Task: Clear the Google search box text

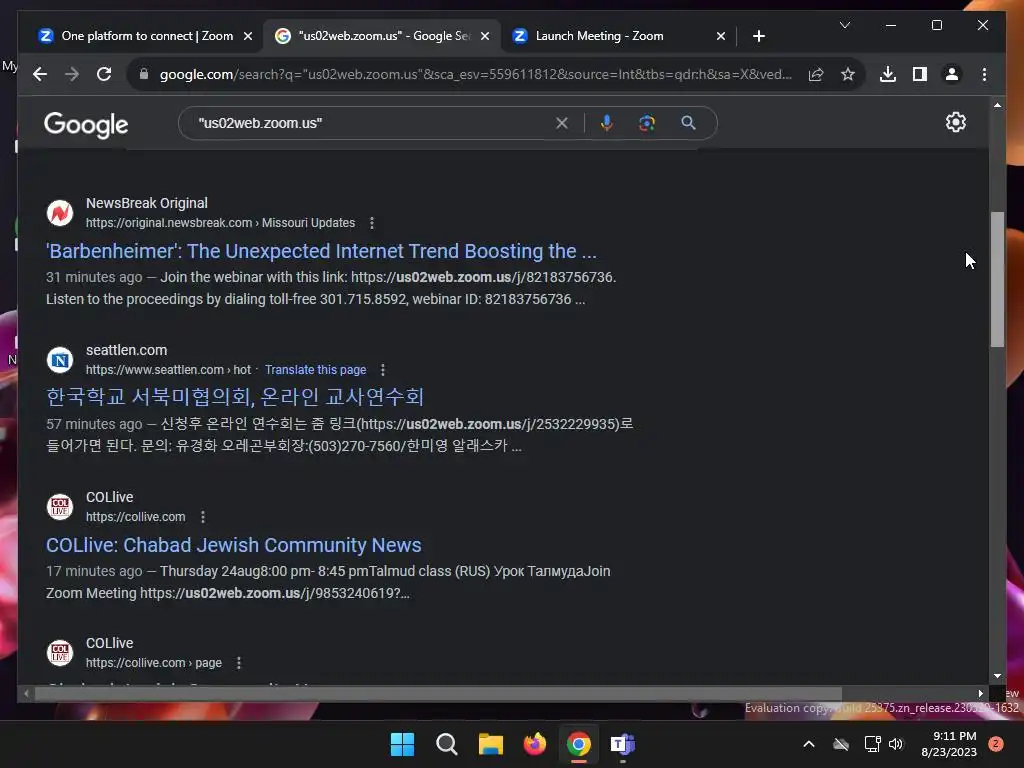Action: tap(562, 123)
